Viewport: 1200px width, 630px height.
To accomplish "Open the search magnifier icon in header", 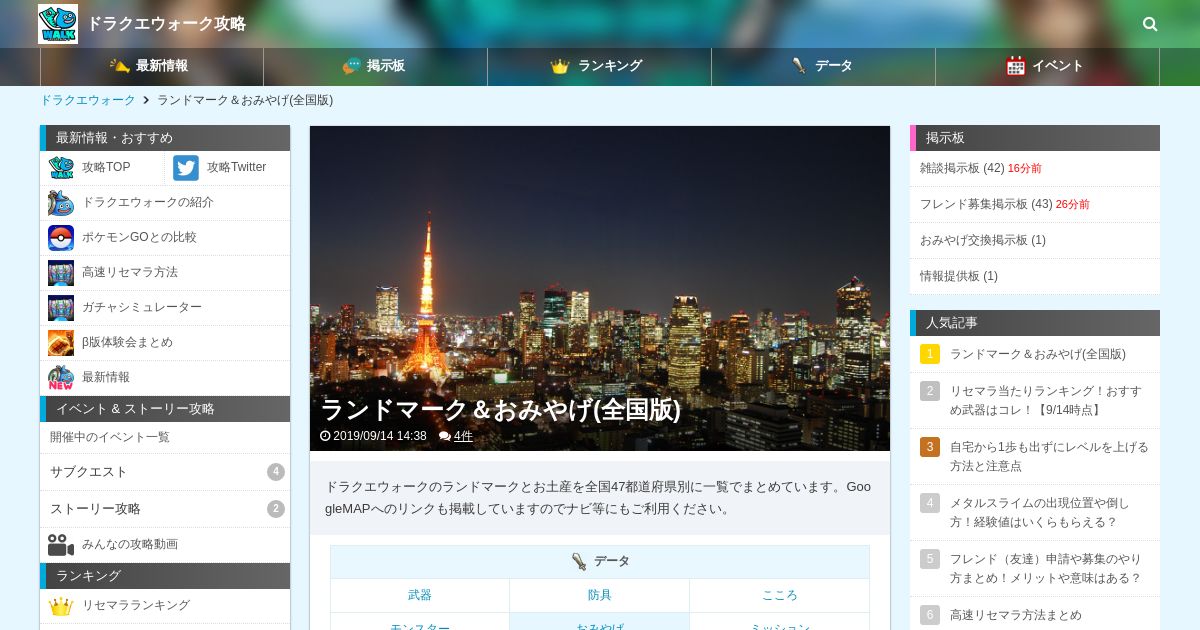I will [1150, 24].
